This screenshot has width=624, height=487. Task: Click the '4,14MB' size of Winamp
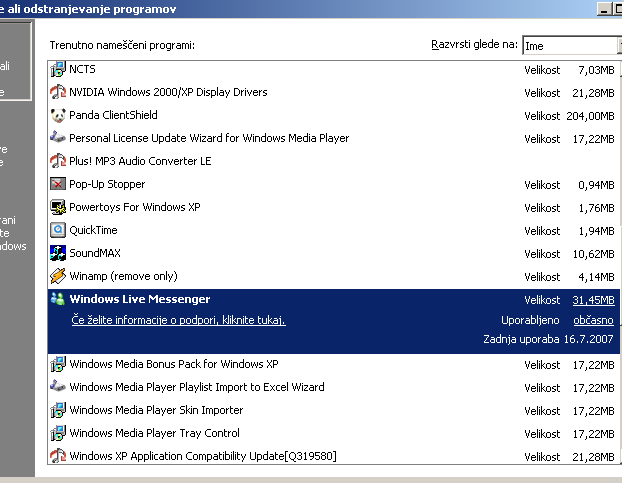pos(596,277)
